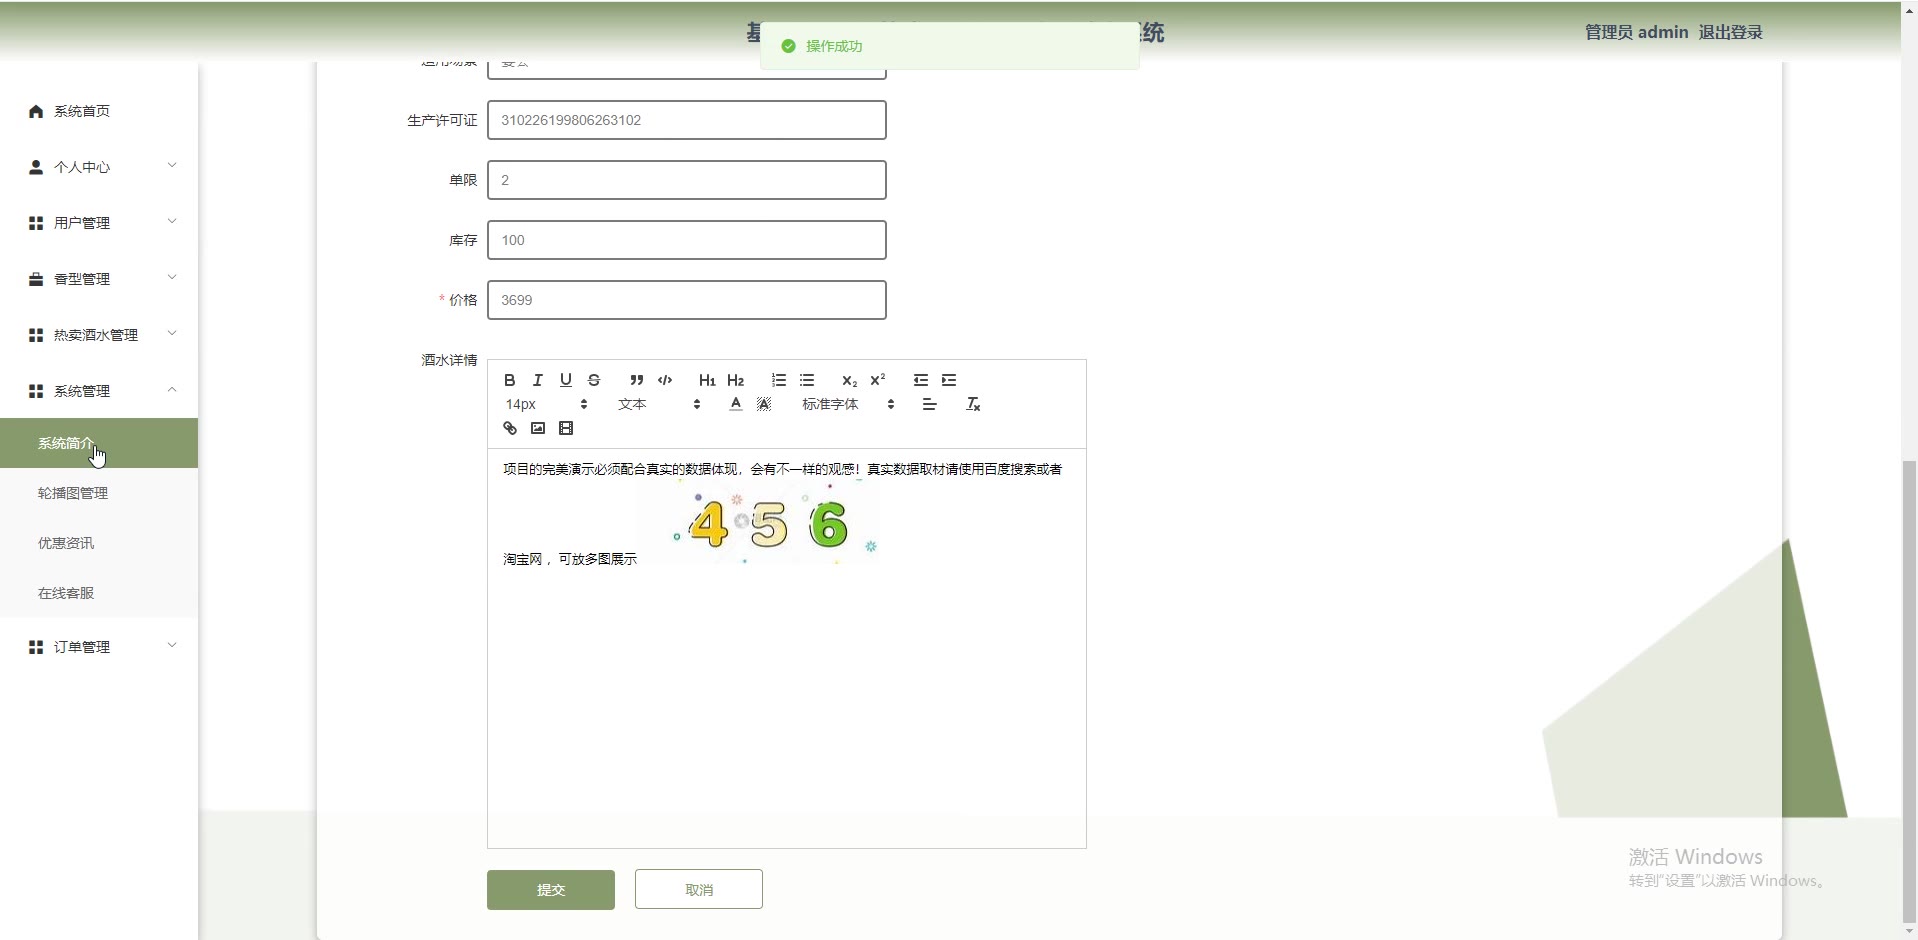Apply superscript formatting

click(878, 380)
